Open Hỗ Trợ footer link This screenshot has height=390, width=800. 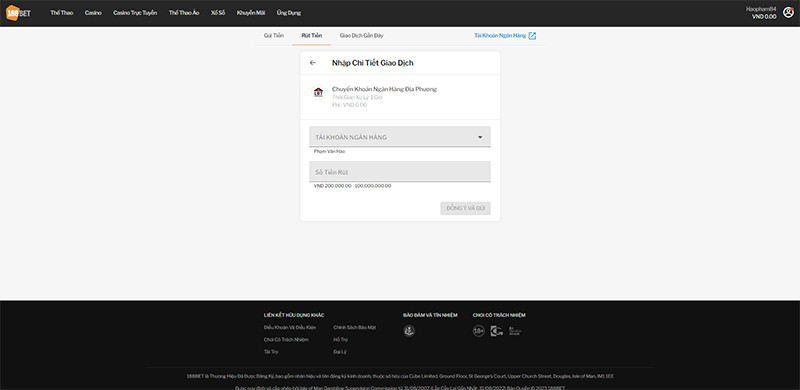tap(340, 339)
